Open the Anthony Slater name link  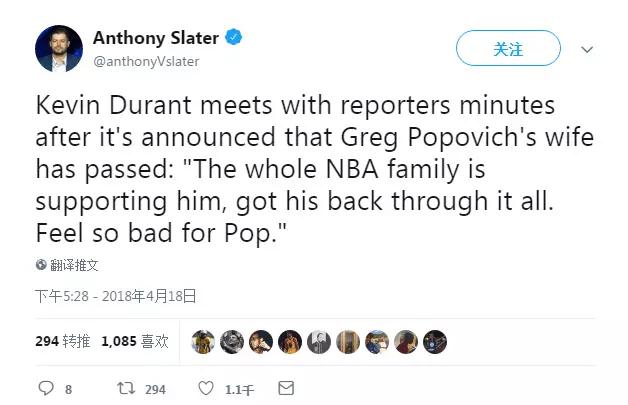(156, 38)
